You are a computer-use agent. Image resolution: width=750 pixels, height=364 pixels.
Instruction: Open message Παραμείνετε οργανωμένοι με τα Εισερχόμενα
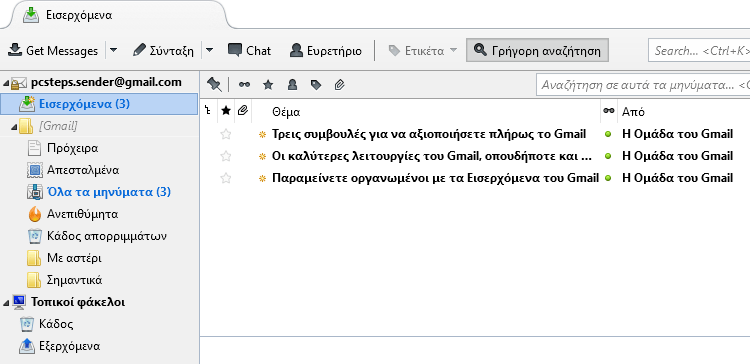click(x=435, y=178)
